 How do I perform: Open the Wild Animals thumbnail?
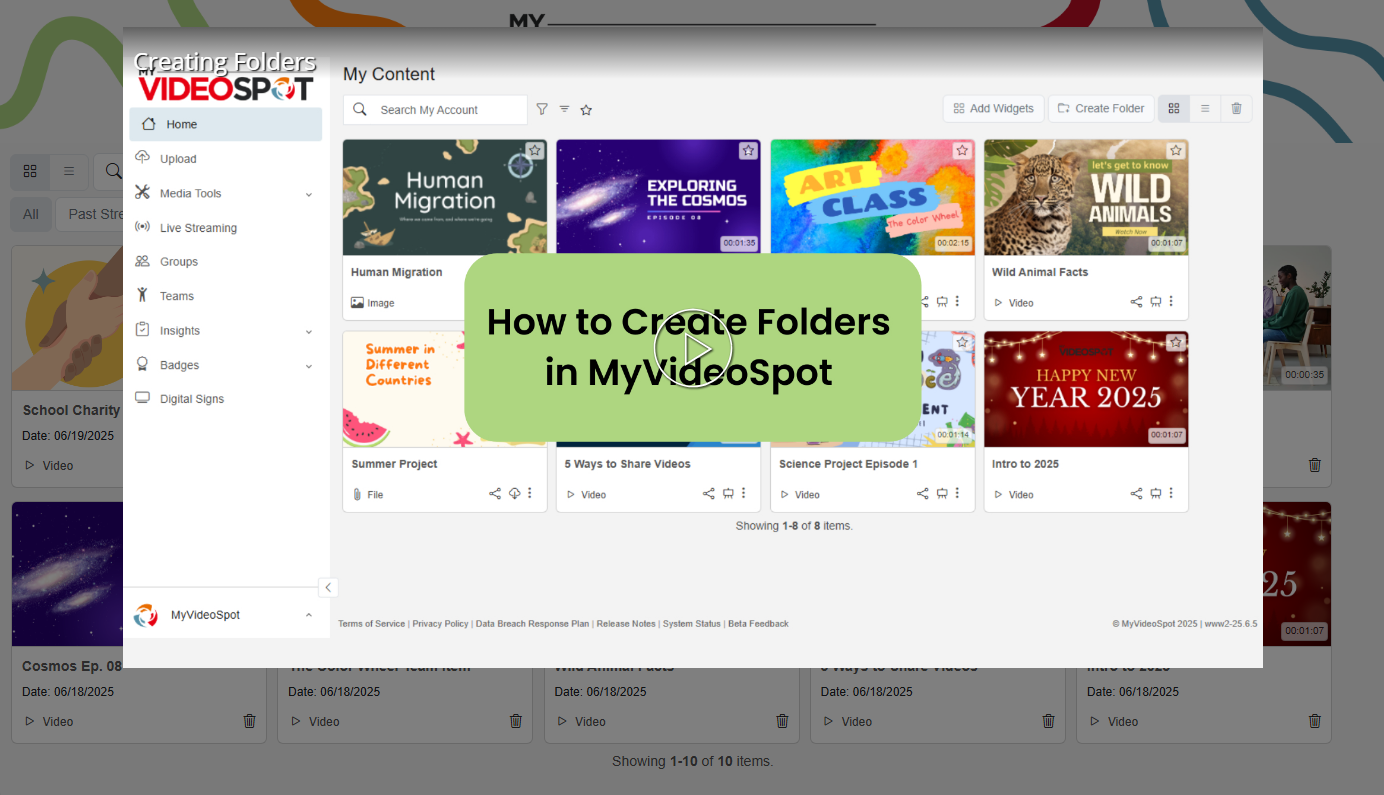coord(1086,197)
